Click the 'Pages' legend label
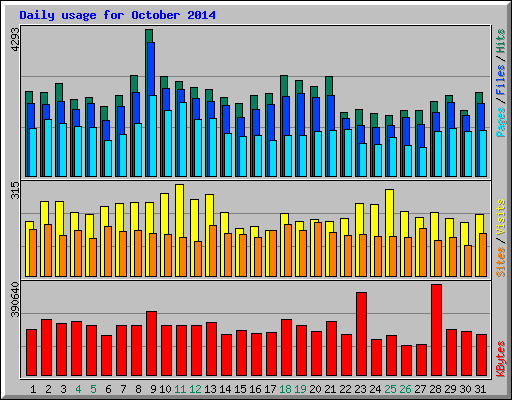The image size is (512, 400). (x=501, y=122)
